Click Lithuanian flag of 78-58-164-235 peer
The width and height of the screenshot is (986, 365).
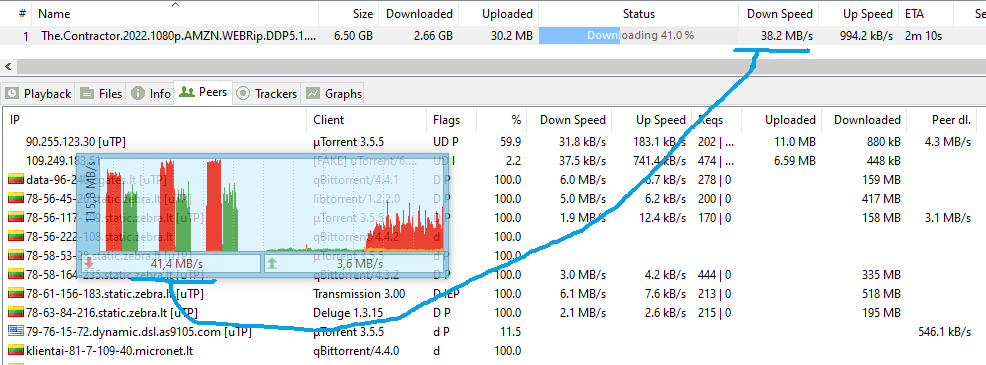[16, 274]
